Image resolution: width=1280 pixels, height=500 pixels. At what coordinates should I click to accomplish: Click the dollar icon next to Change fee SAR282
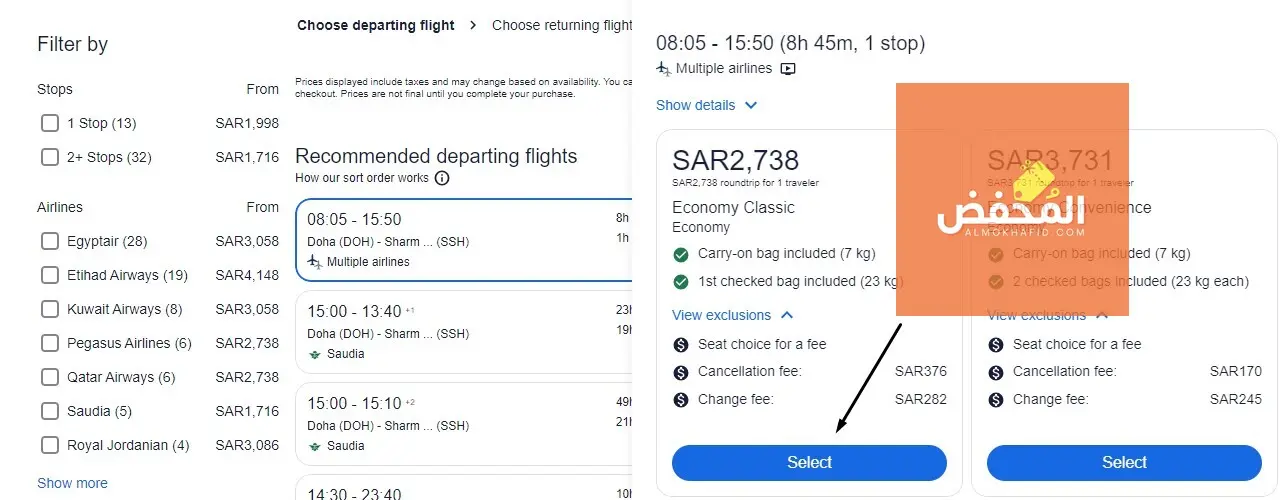tap(681, 400)
